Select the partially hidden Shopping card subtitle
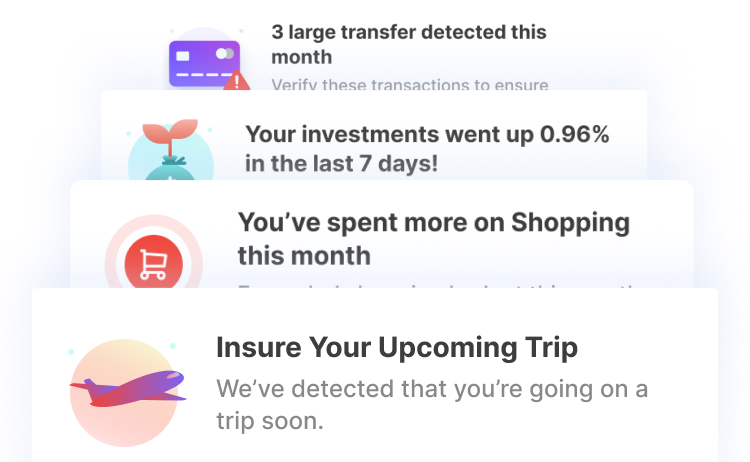This screenshot has height=462, width=750. point(438,286)
